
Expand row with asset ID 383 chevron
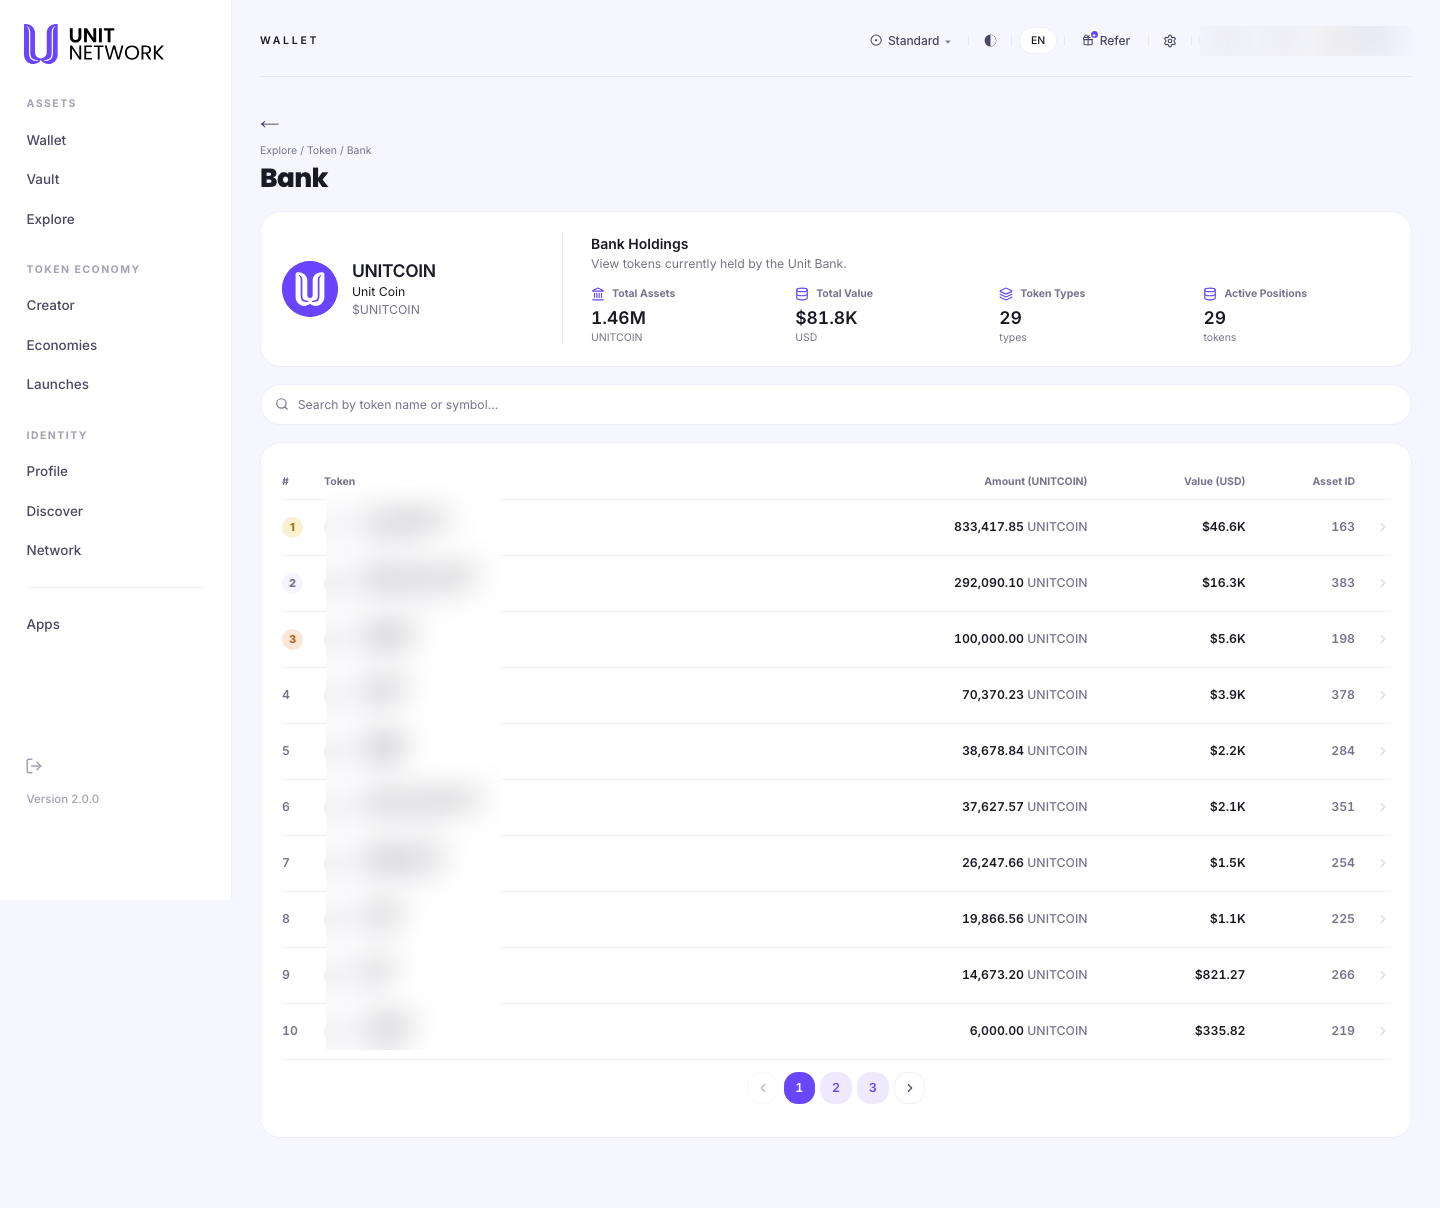tap(1383, 583)
